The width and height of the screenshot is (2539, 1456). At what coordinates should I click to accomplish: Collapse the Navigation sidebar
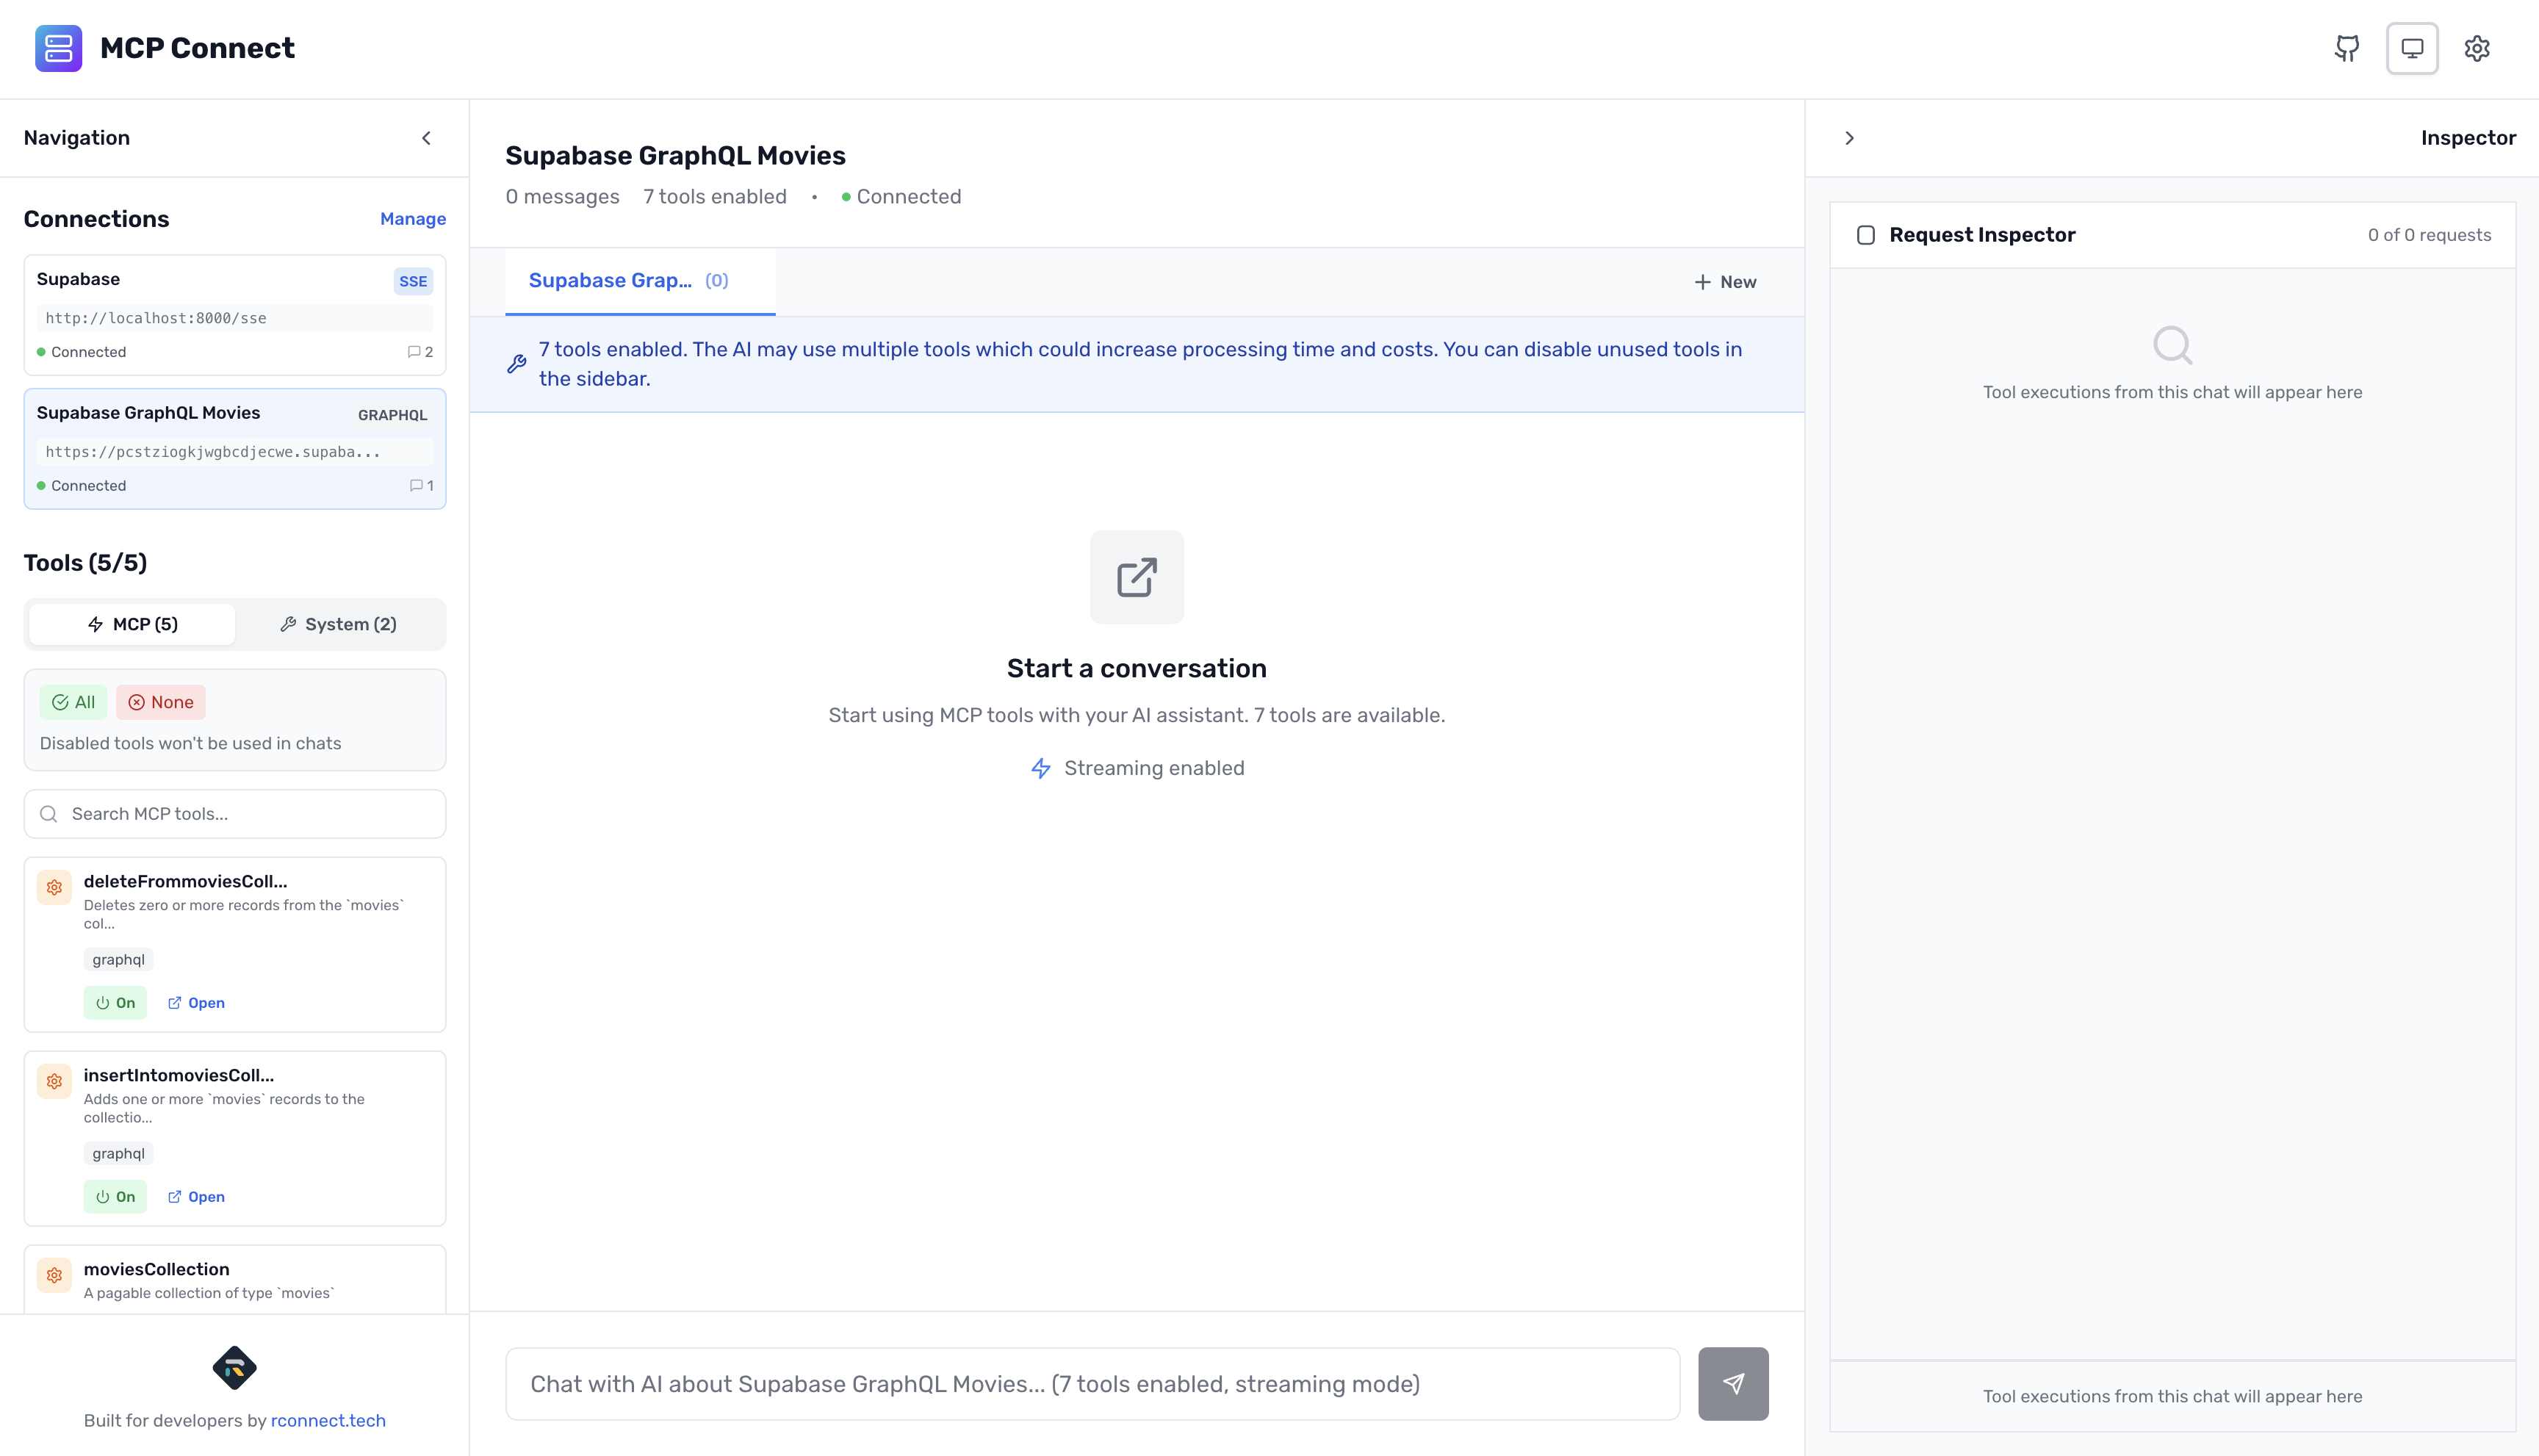(x=426, y=138)
